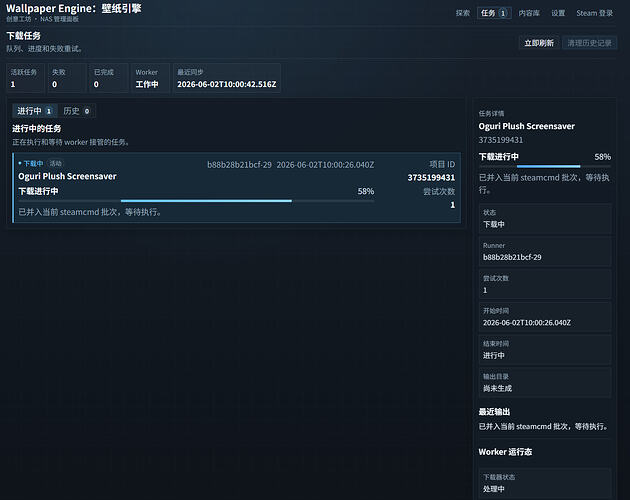Viewport: 630px width, 500px height.
Task: Click ID 3735199431 under details title
Action: pos(501,140)
